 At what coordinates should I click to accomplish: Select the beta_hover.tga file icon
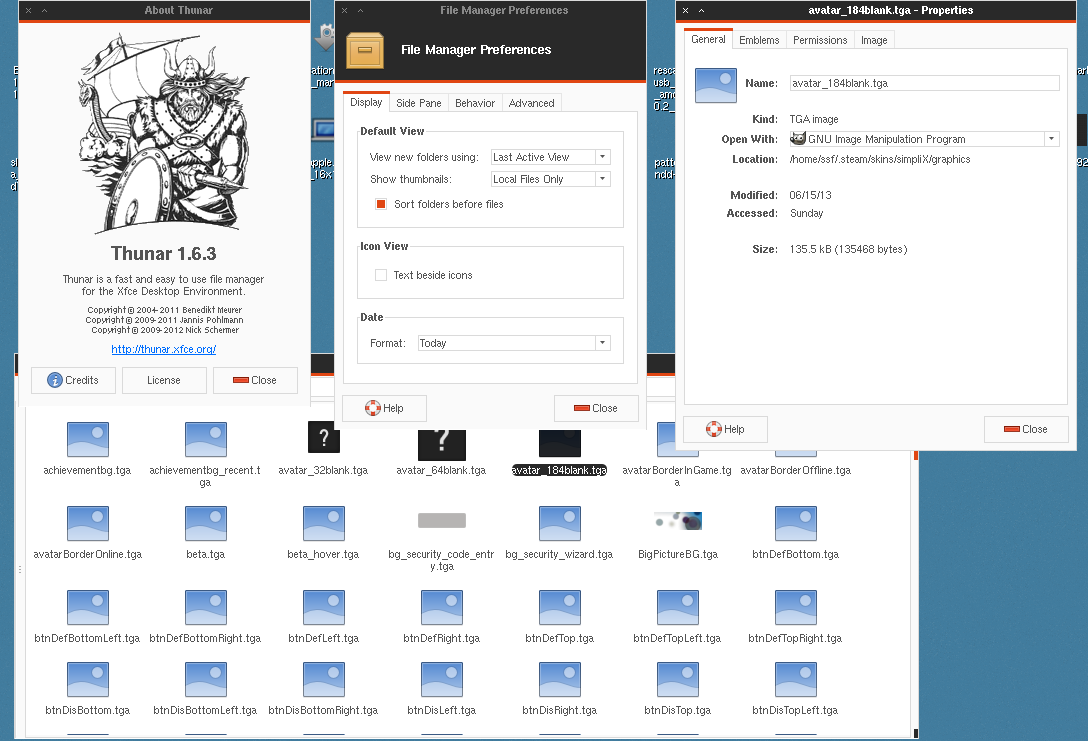point(323,524)
